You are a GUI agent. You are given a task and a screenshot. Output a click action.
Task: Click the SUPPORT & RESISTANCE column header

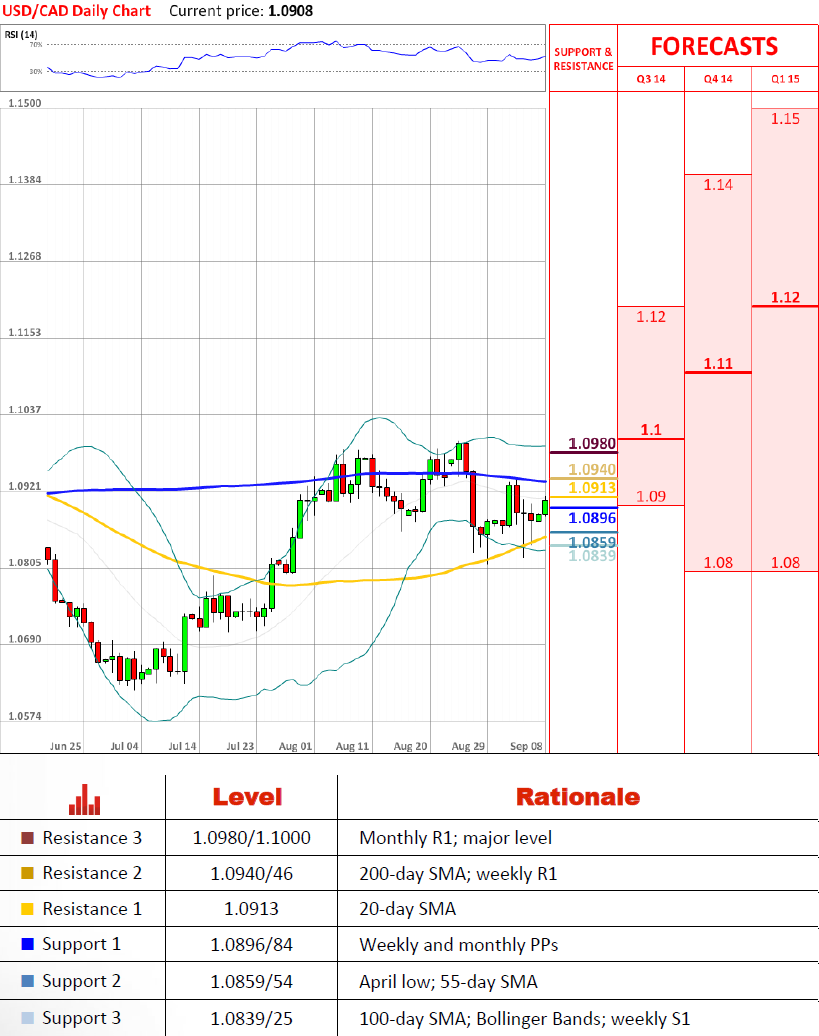(x=583, y=59)
